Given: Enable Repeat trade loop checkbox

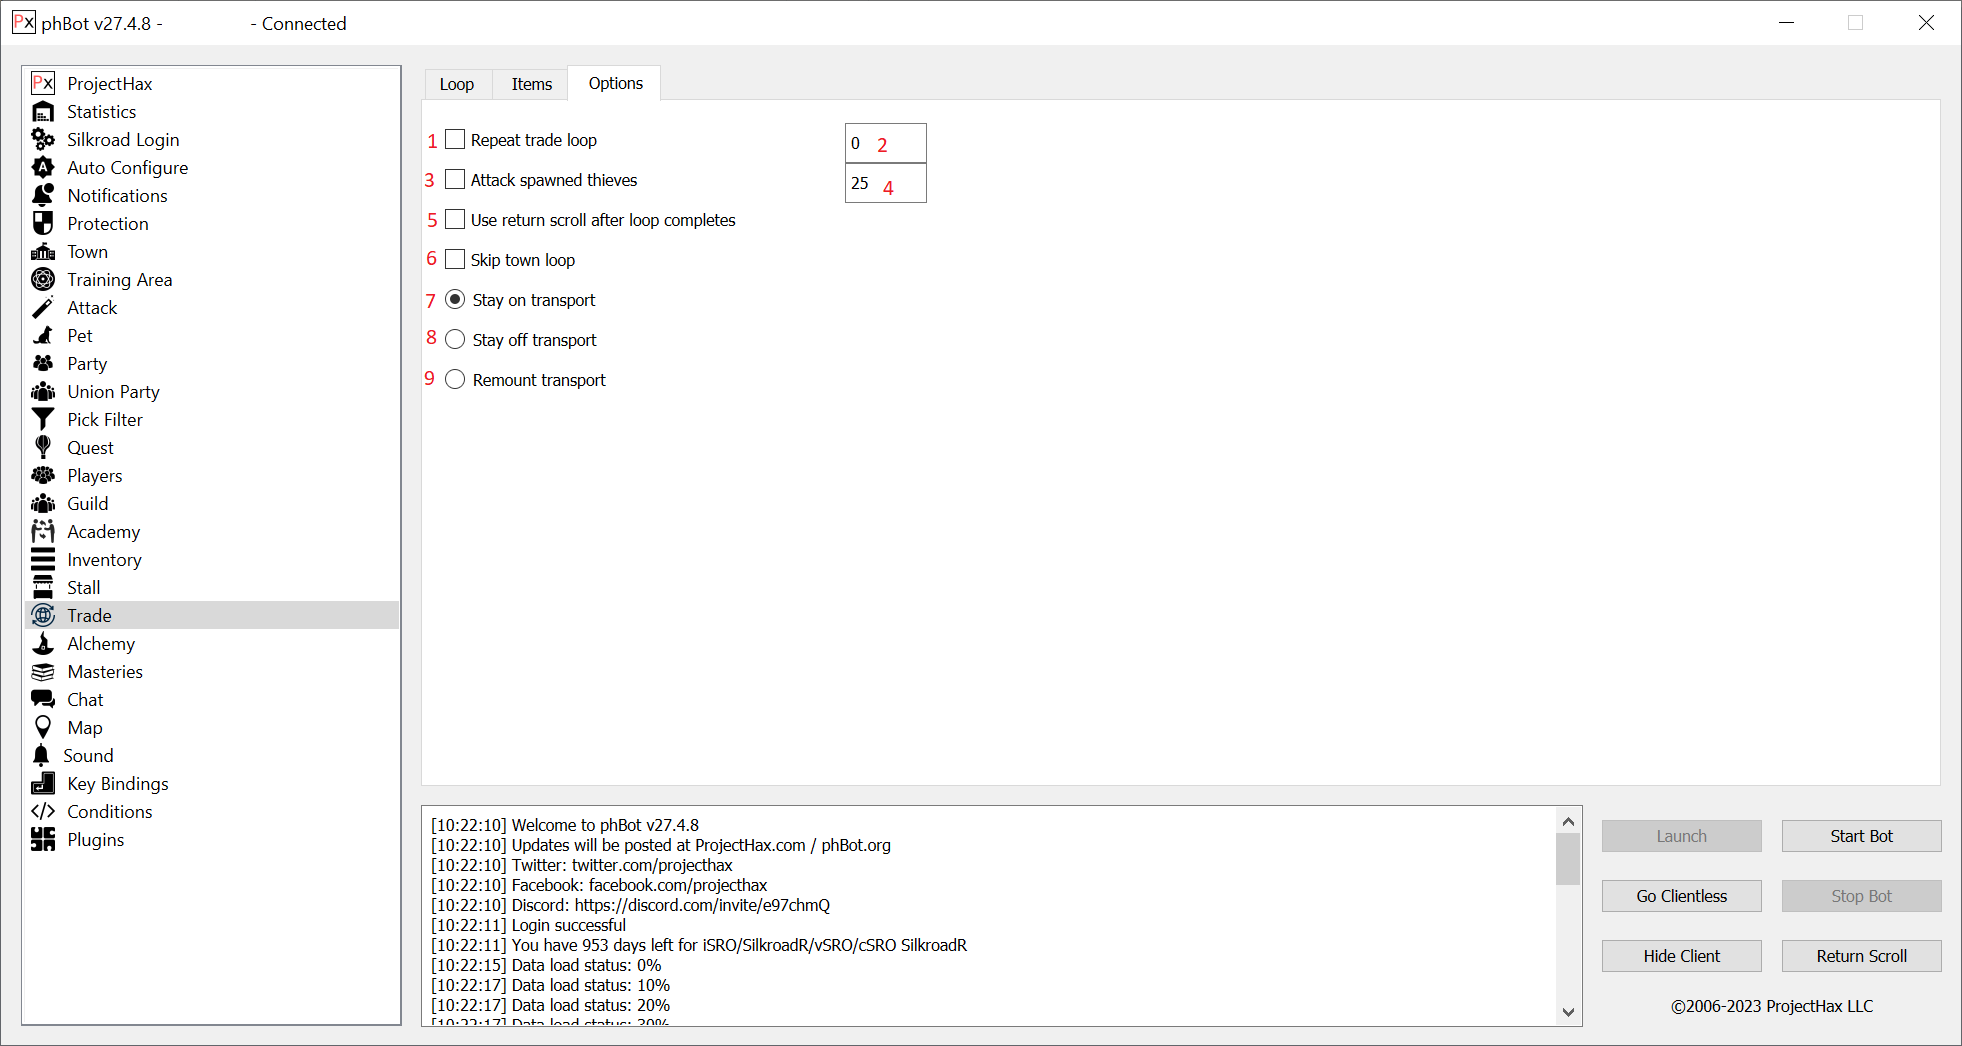Looking at the screenshot, I should (455, 140).
